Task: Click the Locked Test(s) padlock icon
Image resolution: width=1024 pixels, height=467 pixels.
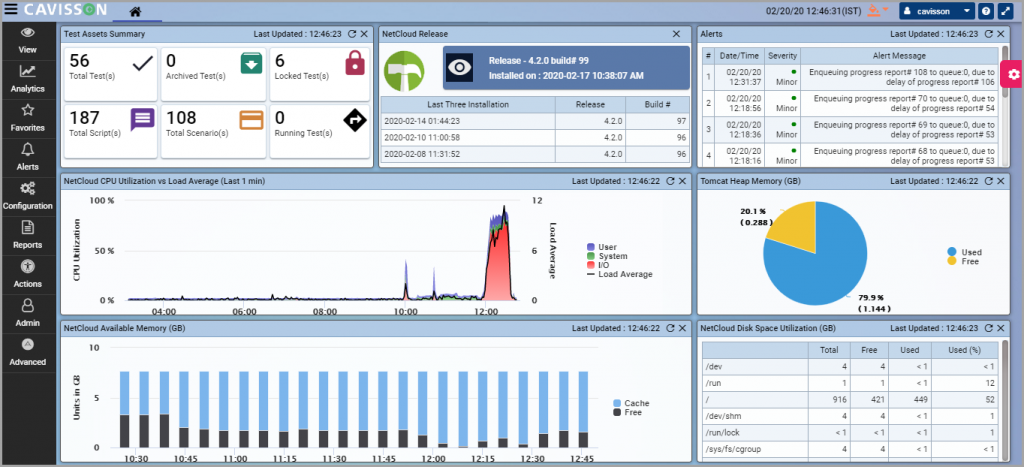Action: [x=354, y=63]
